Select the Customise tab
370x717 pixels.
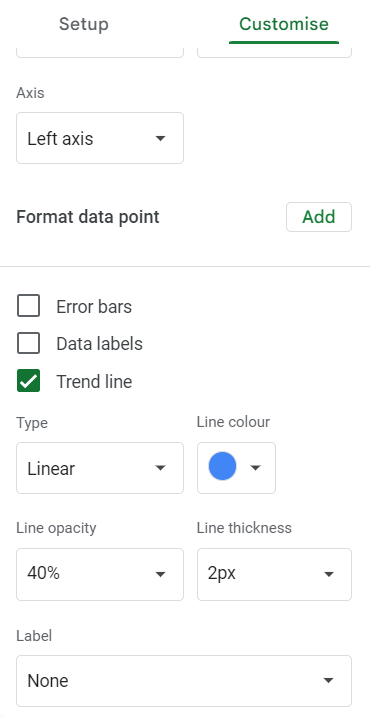click(284, 24)
